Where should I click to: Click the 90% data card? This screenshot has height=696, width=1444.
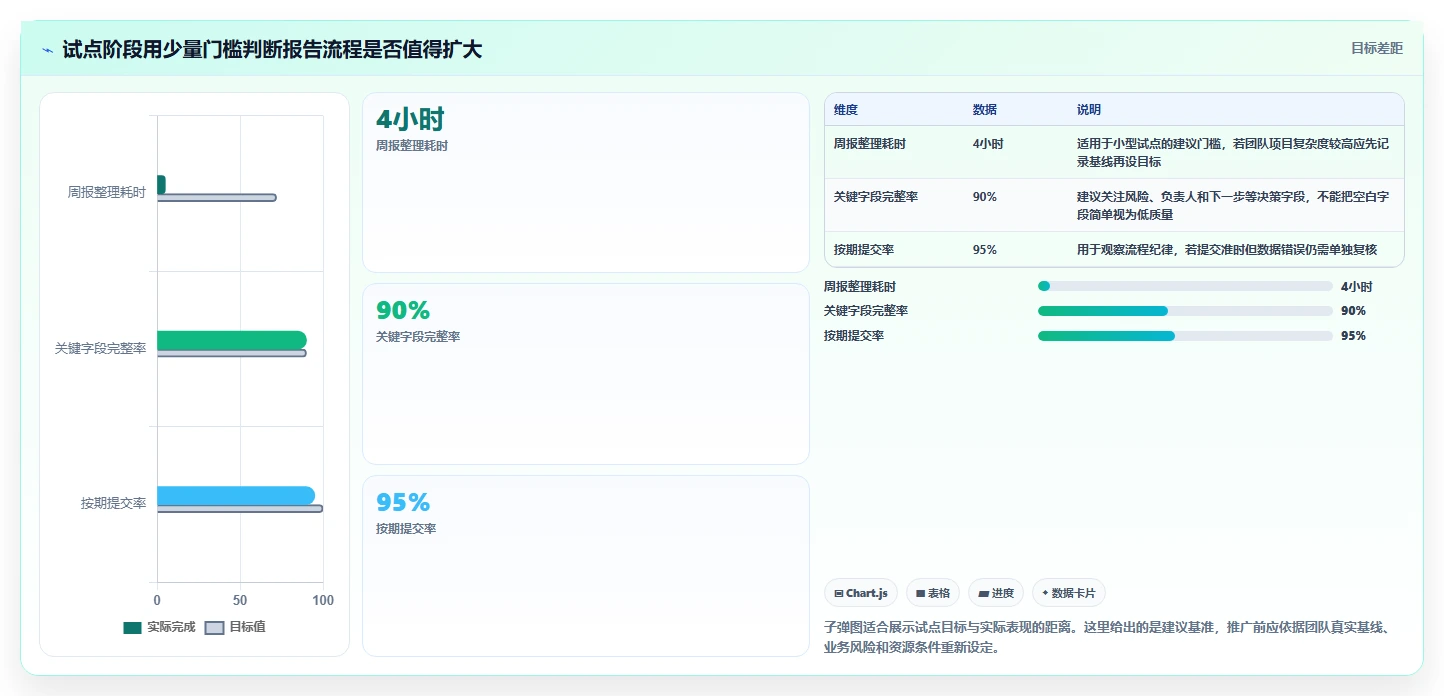pos(586,374)
